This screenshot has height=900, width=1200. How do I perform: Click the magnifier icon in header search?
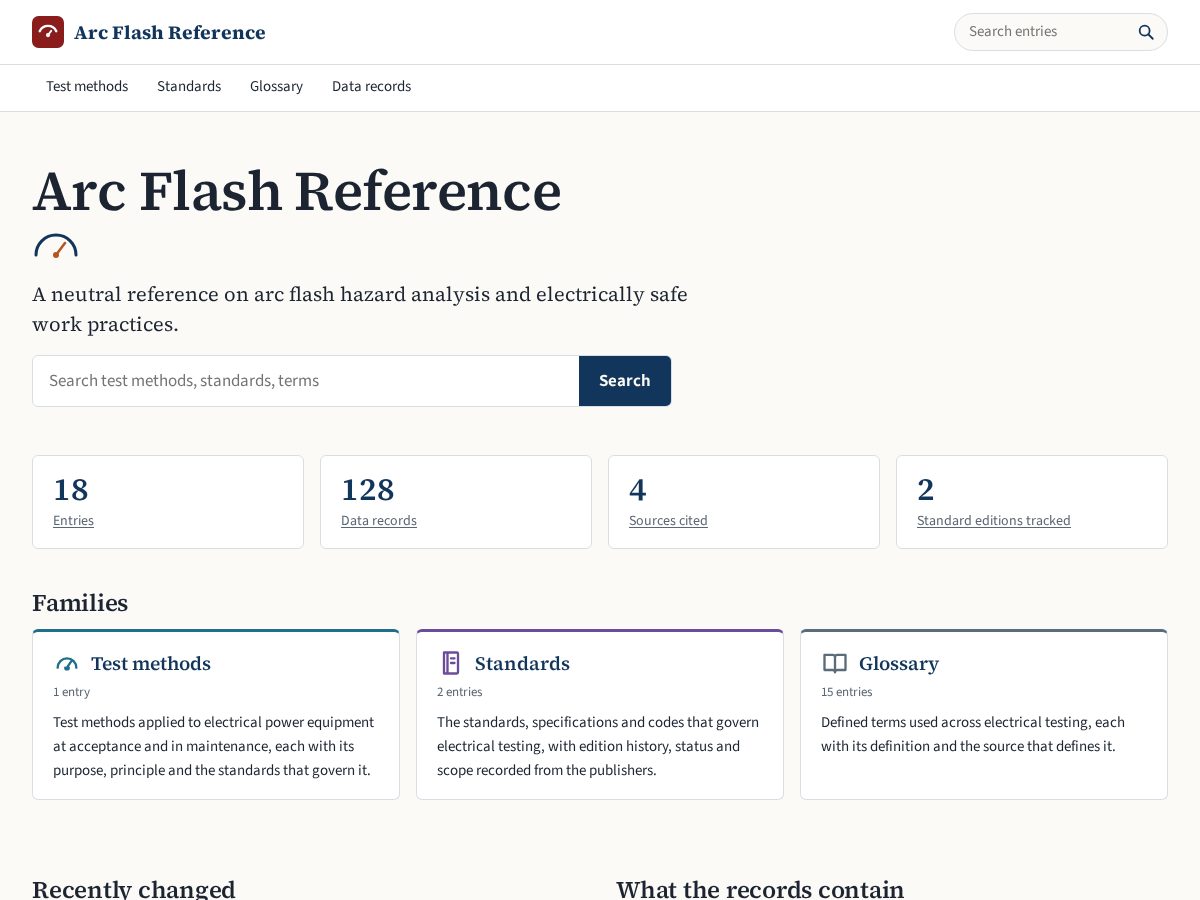click(x=1146, y=32)
